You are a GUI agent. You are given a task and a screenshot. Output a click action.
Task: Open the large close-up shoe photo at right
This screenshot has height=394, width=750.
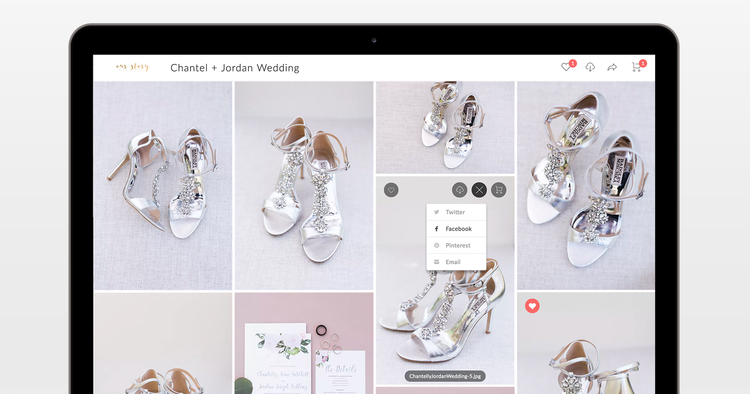[586, 186]
